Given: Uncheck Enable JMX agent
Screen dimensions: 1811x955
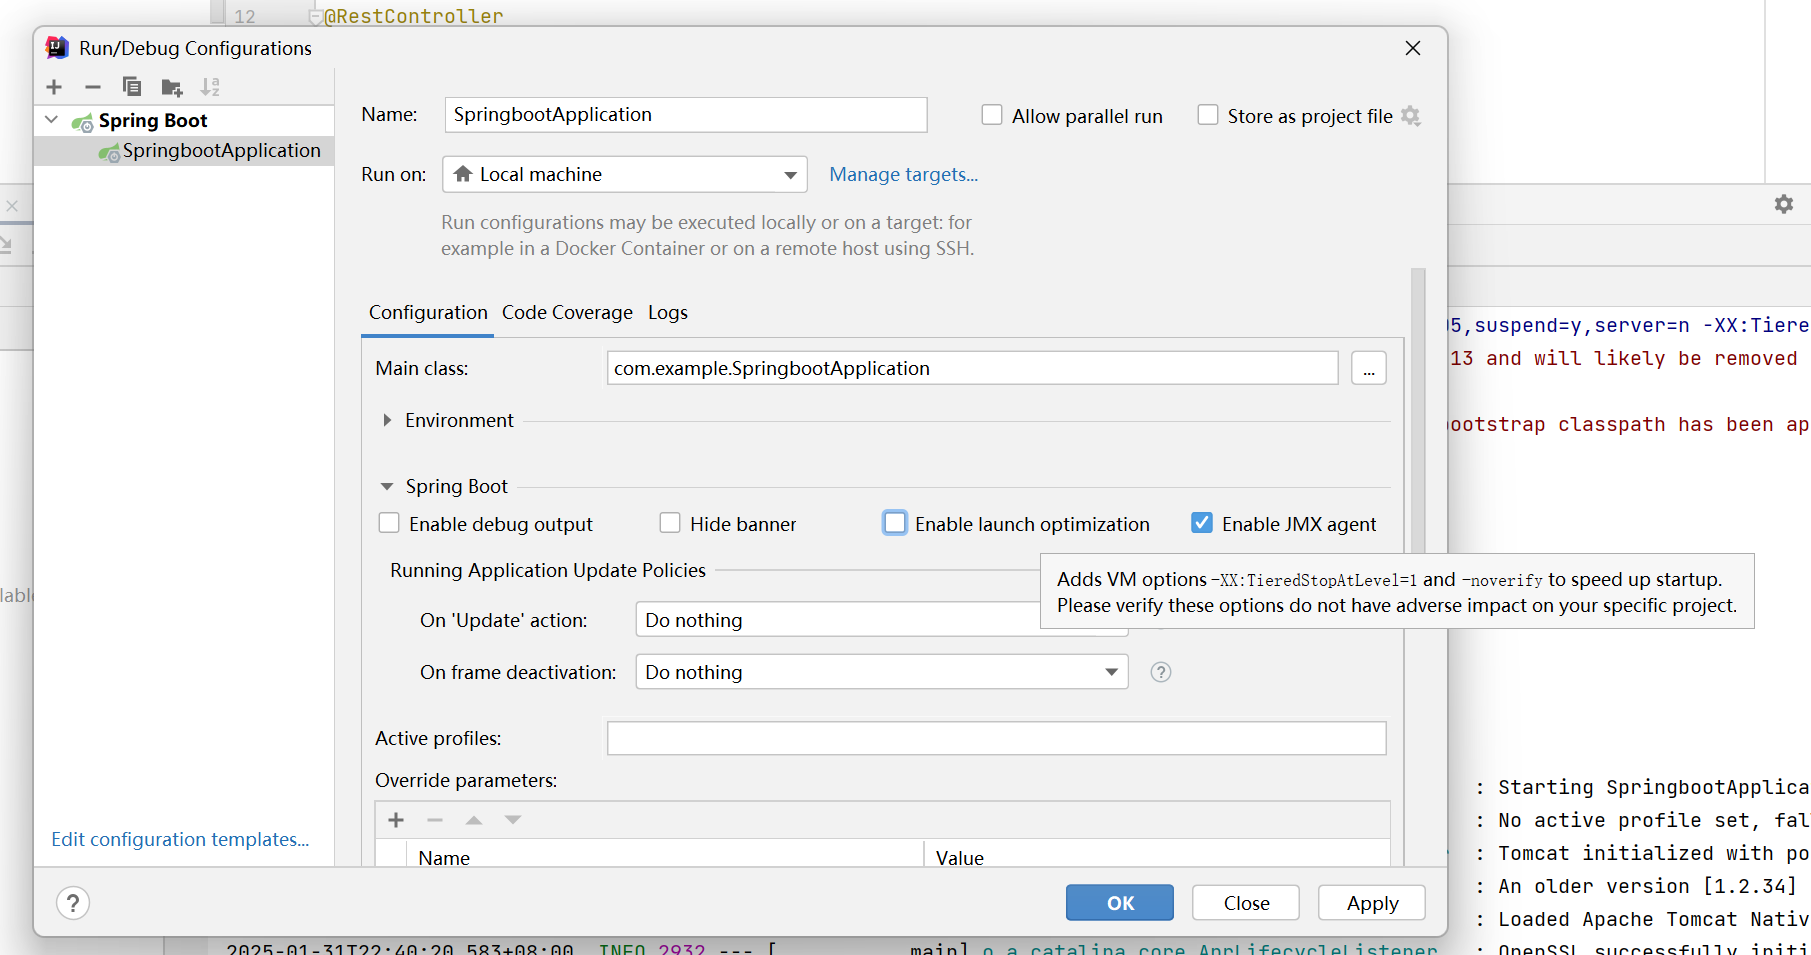Looking at the screenshot, I should pos(1202,523).
